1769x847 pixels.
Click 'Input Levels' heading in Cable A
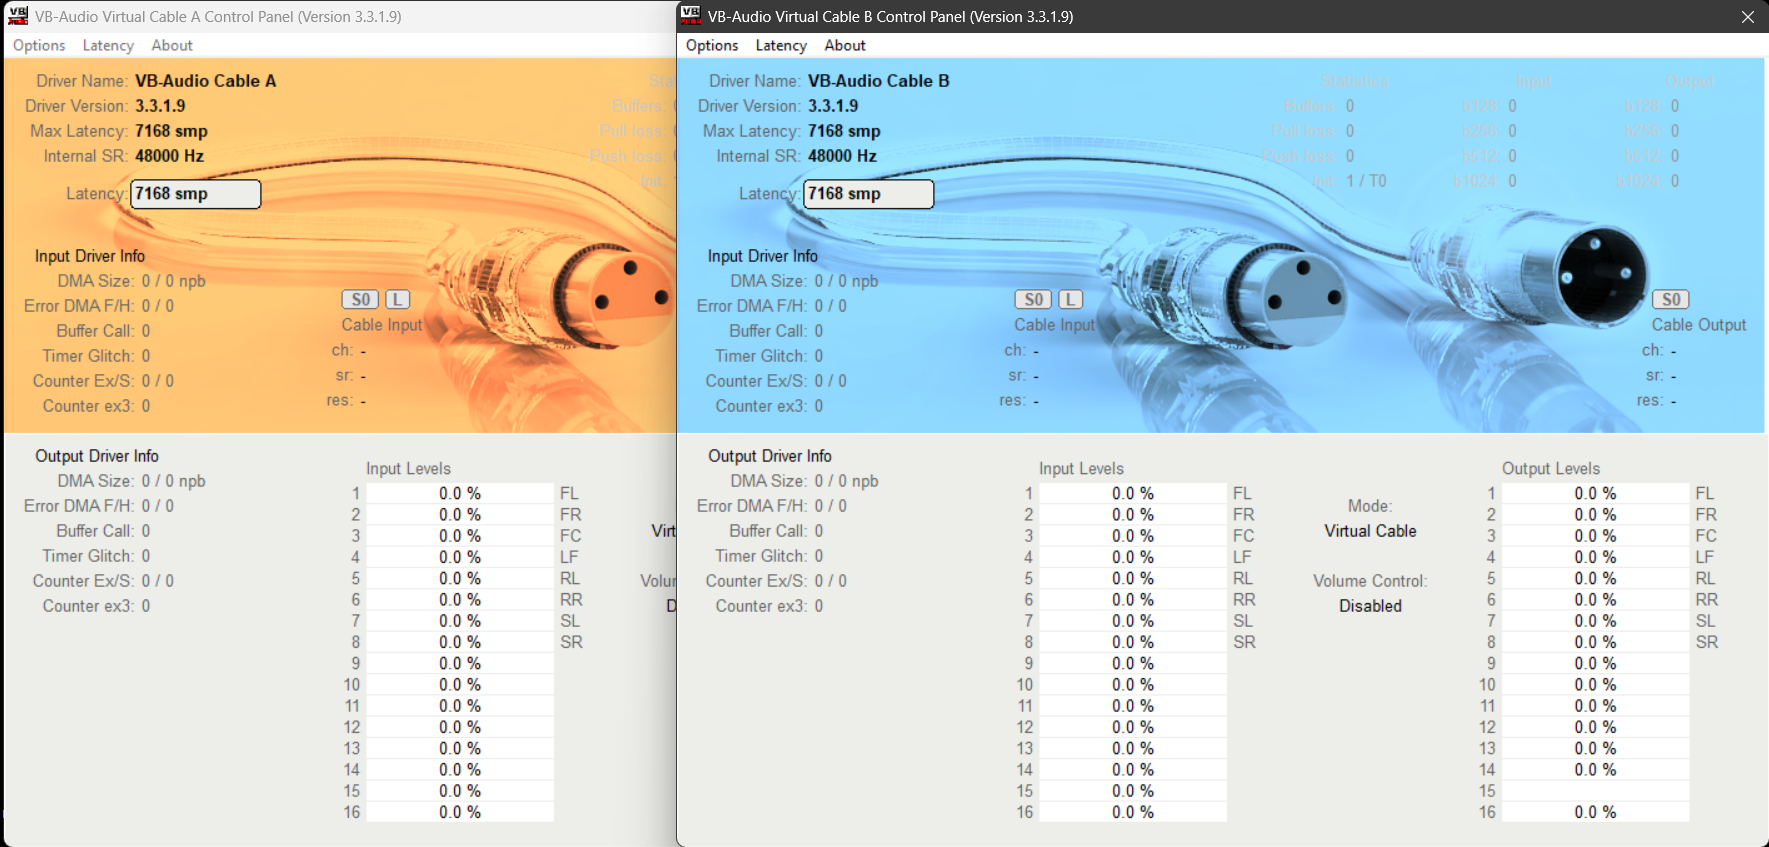(408, 469)
